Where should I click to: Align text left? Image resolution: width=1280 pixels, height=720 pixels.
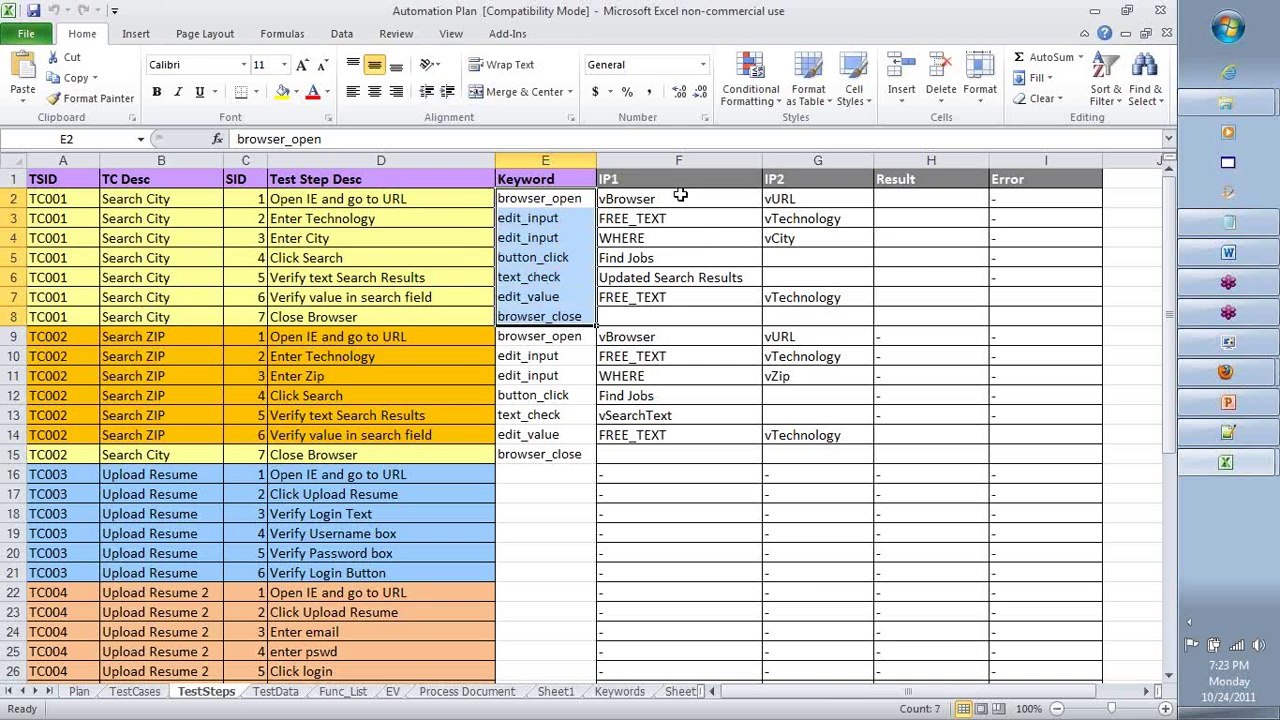[x=353, y=92]
